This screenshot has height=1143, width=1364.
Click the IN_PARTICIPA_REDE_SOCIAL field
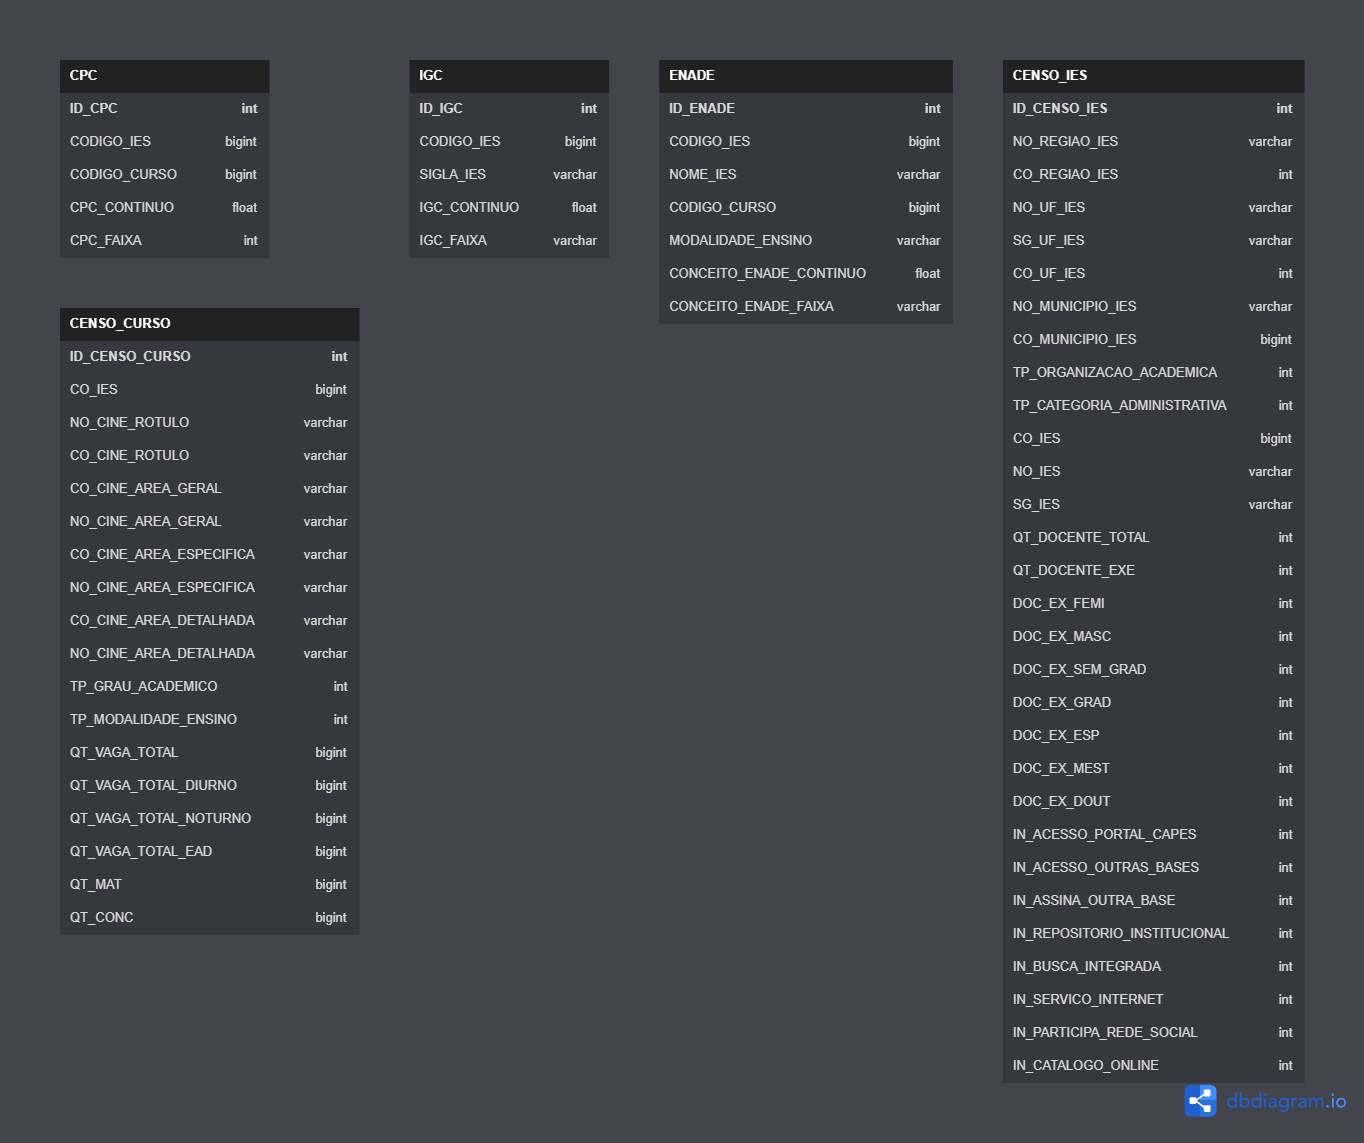pos(1154,1033)
